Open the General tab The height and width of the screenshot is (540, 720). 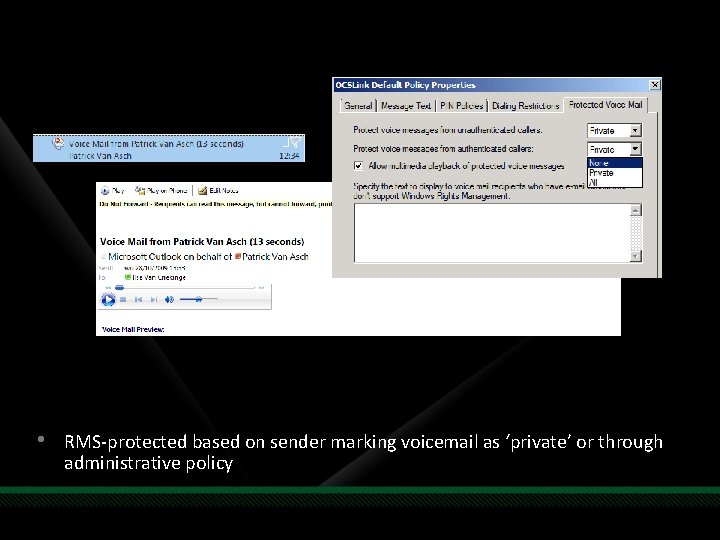coord(358,106)
